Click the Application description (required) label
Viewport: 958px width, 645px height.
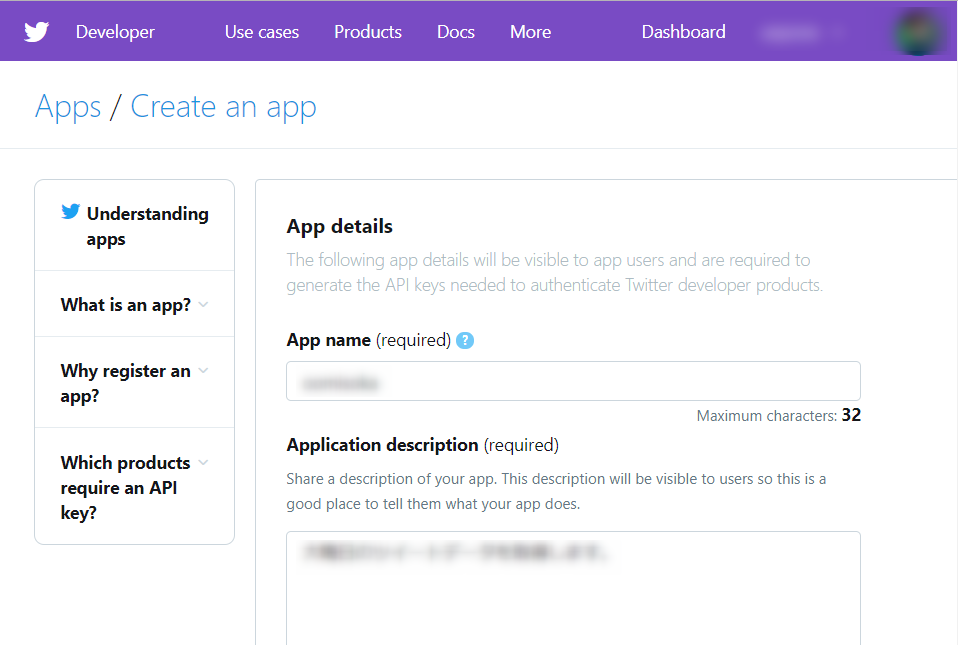(x=422, y=445)
